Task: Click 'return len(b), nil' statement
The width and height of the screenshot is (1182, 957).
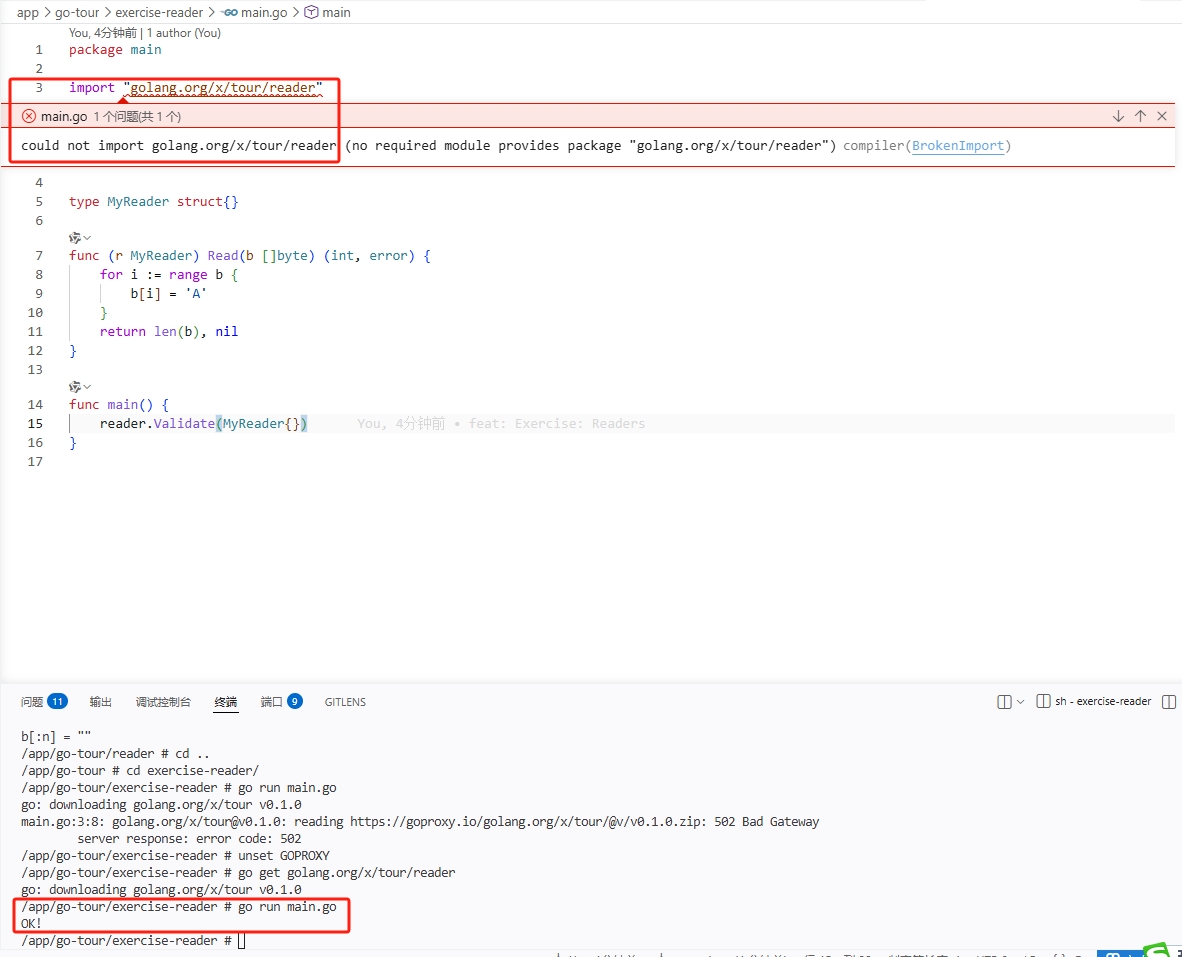Action: [x=169, y=332]
